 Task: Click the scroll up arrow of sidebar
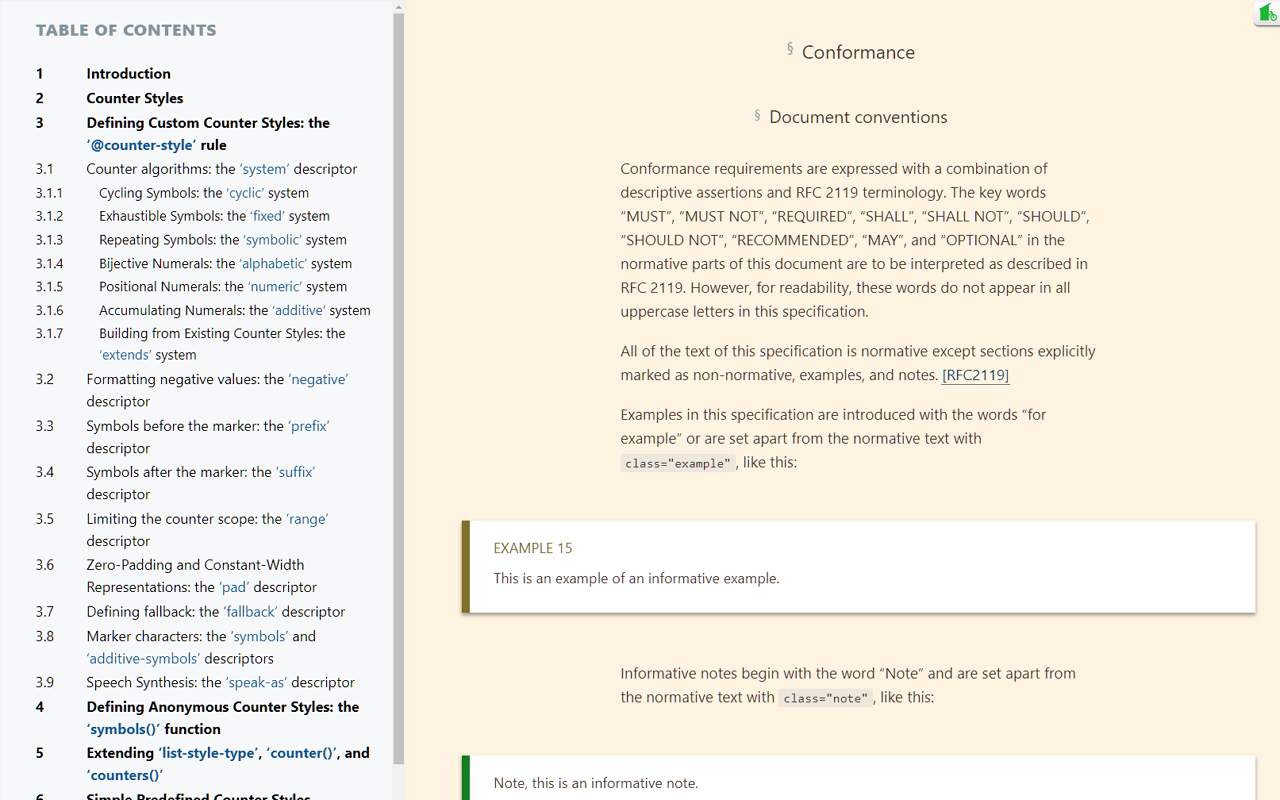coord(399,7)
